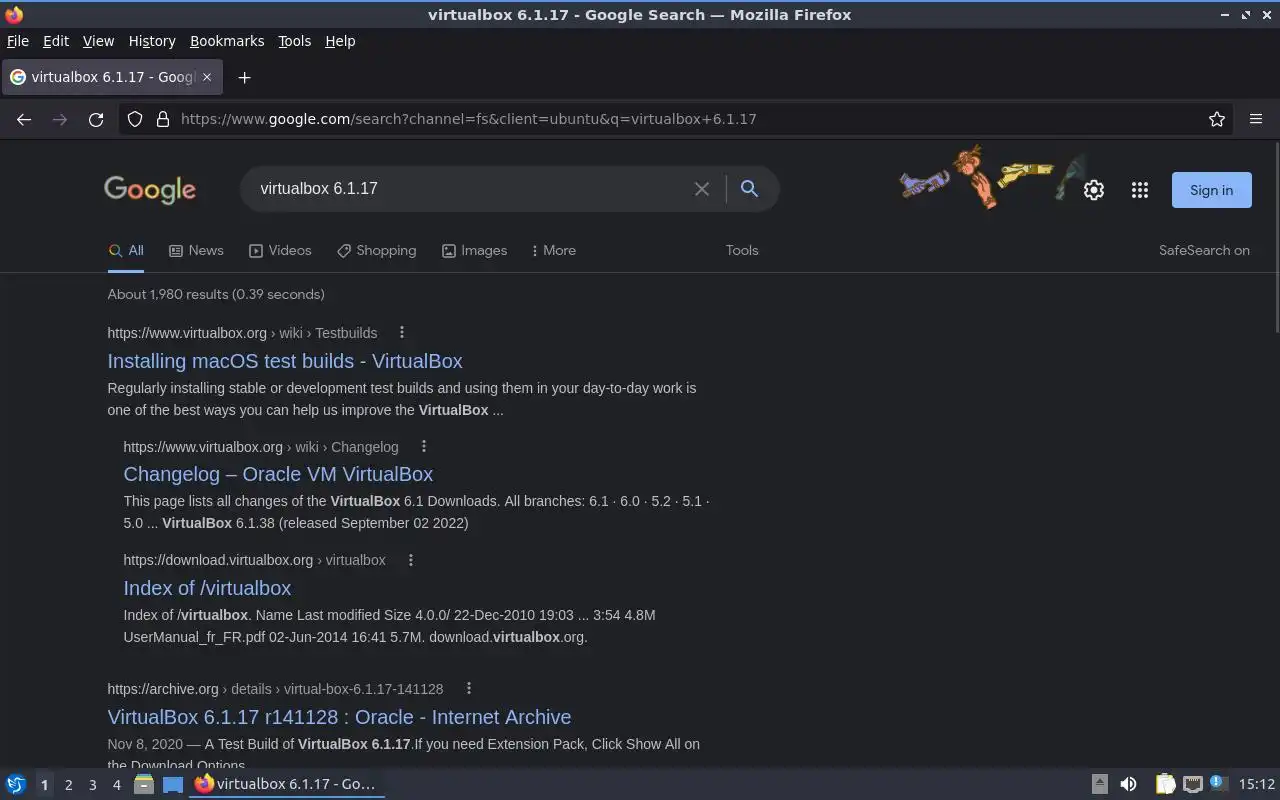Submit search with the magnifier icon
This screenshot has width=1280, height=800.
(749, 188)
